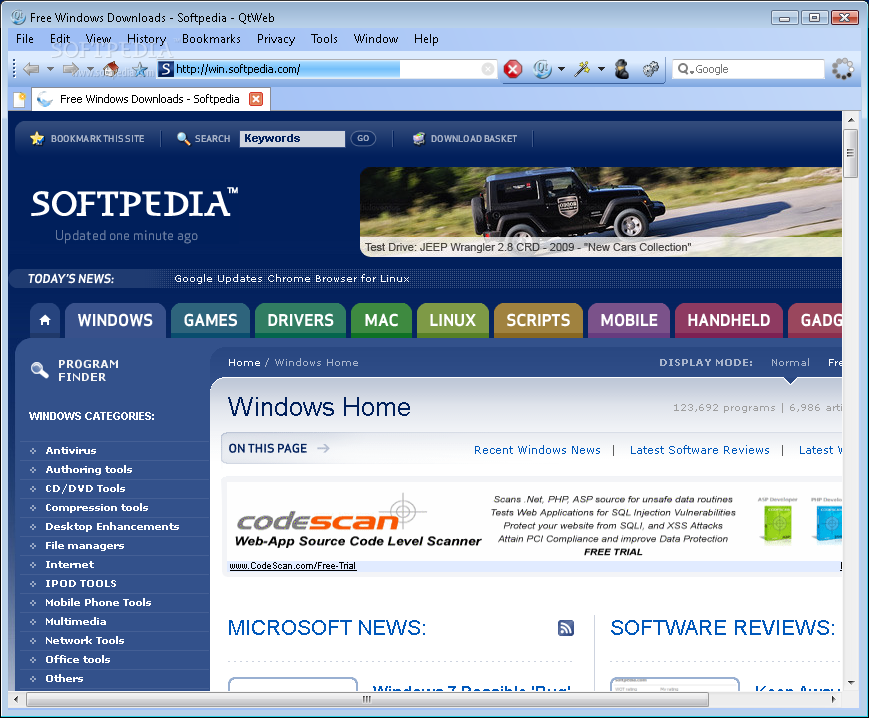Screen dimensions: 869x718
Task: Click the Softpedia S favicon in address bar
Action: 166,69
